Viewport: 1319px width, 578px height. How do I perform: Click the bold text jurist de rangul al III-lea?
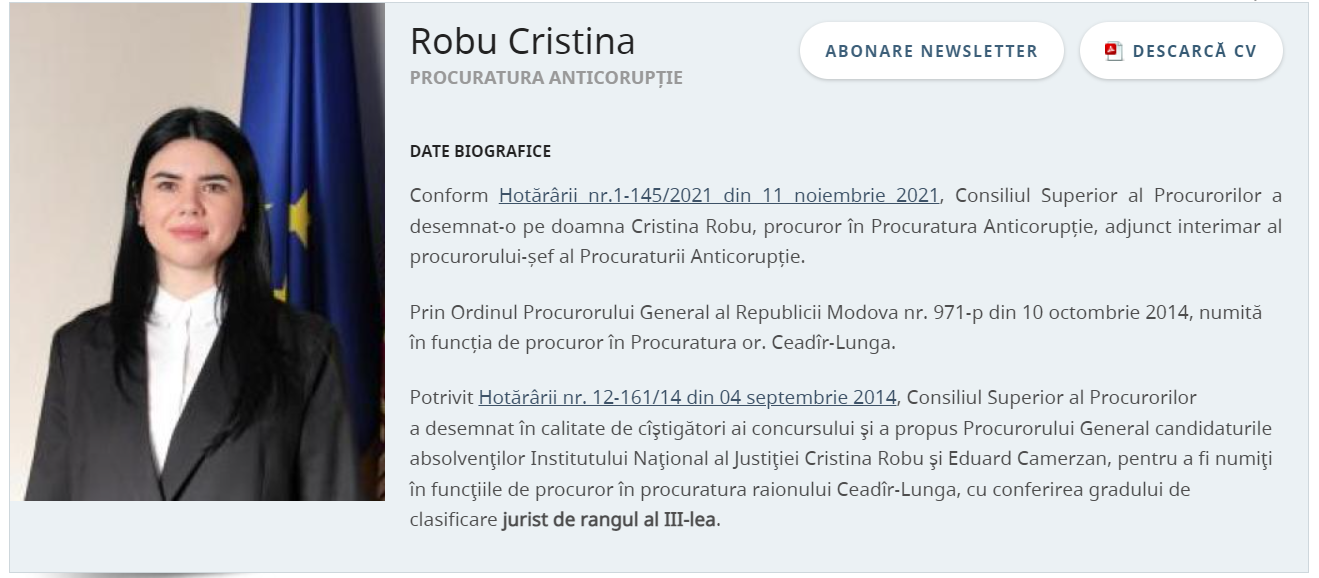tap(610, 520)
